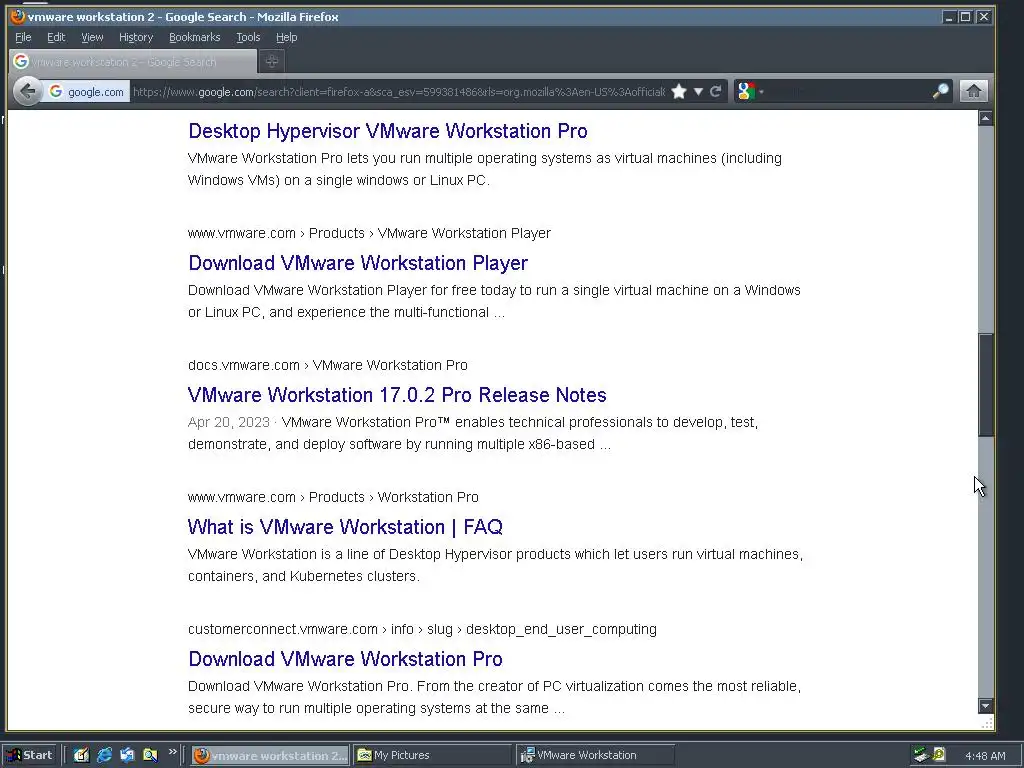Open Internet Explorer from quick launch
The image size is (1024, 768).
[x=104, y=755]
